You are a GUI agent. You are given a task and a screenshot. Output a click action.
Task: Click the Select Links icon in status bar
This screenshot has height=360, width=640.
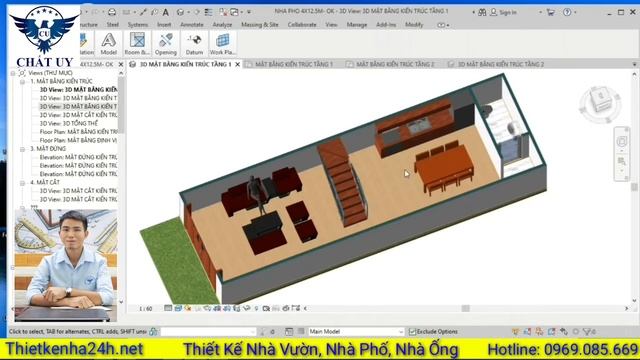point(516,331)
